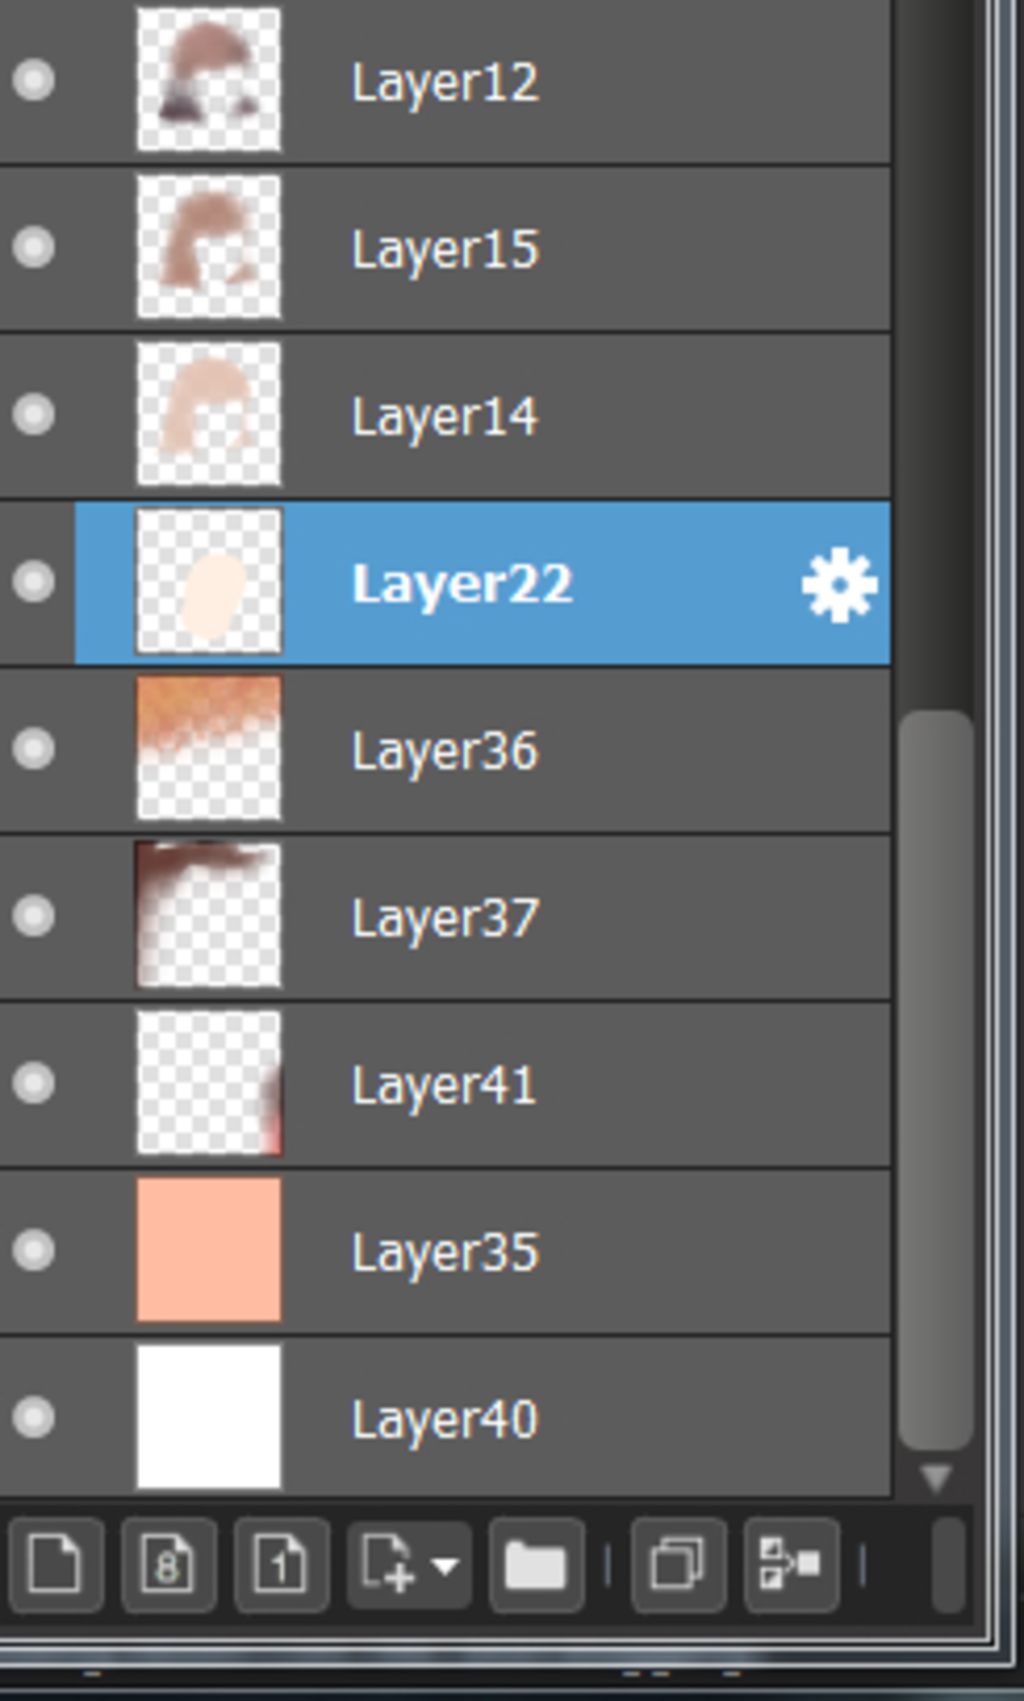The image size is (1024, 1701).
Task: Hide Layer40 white background layer
Action: coord(34,1417)
